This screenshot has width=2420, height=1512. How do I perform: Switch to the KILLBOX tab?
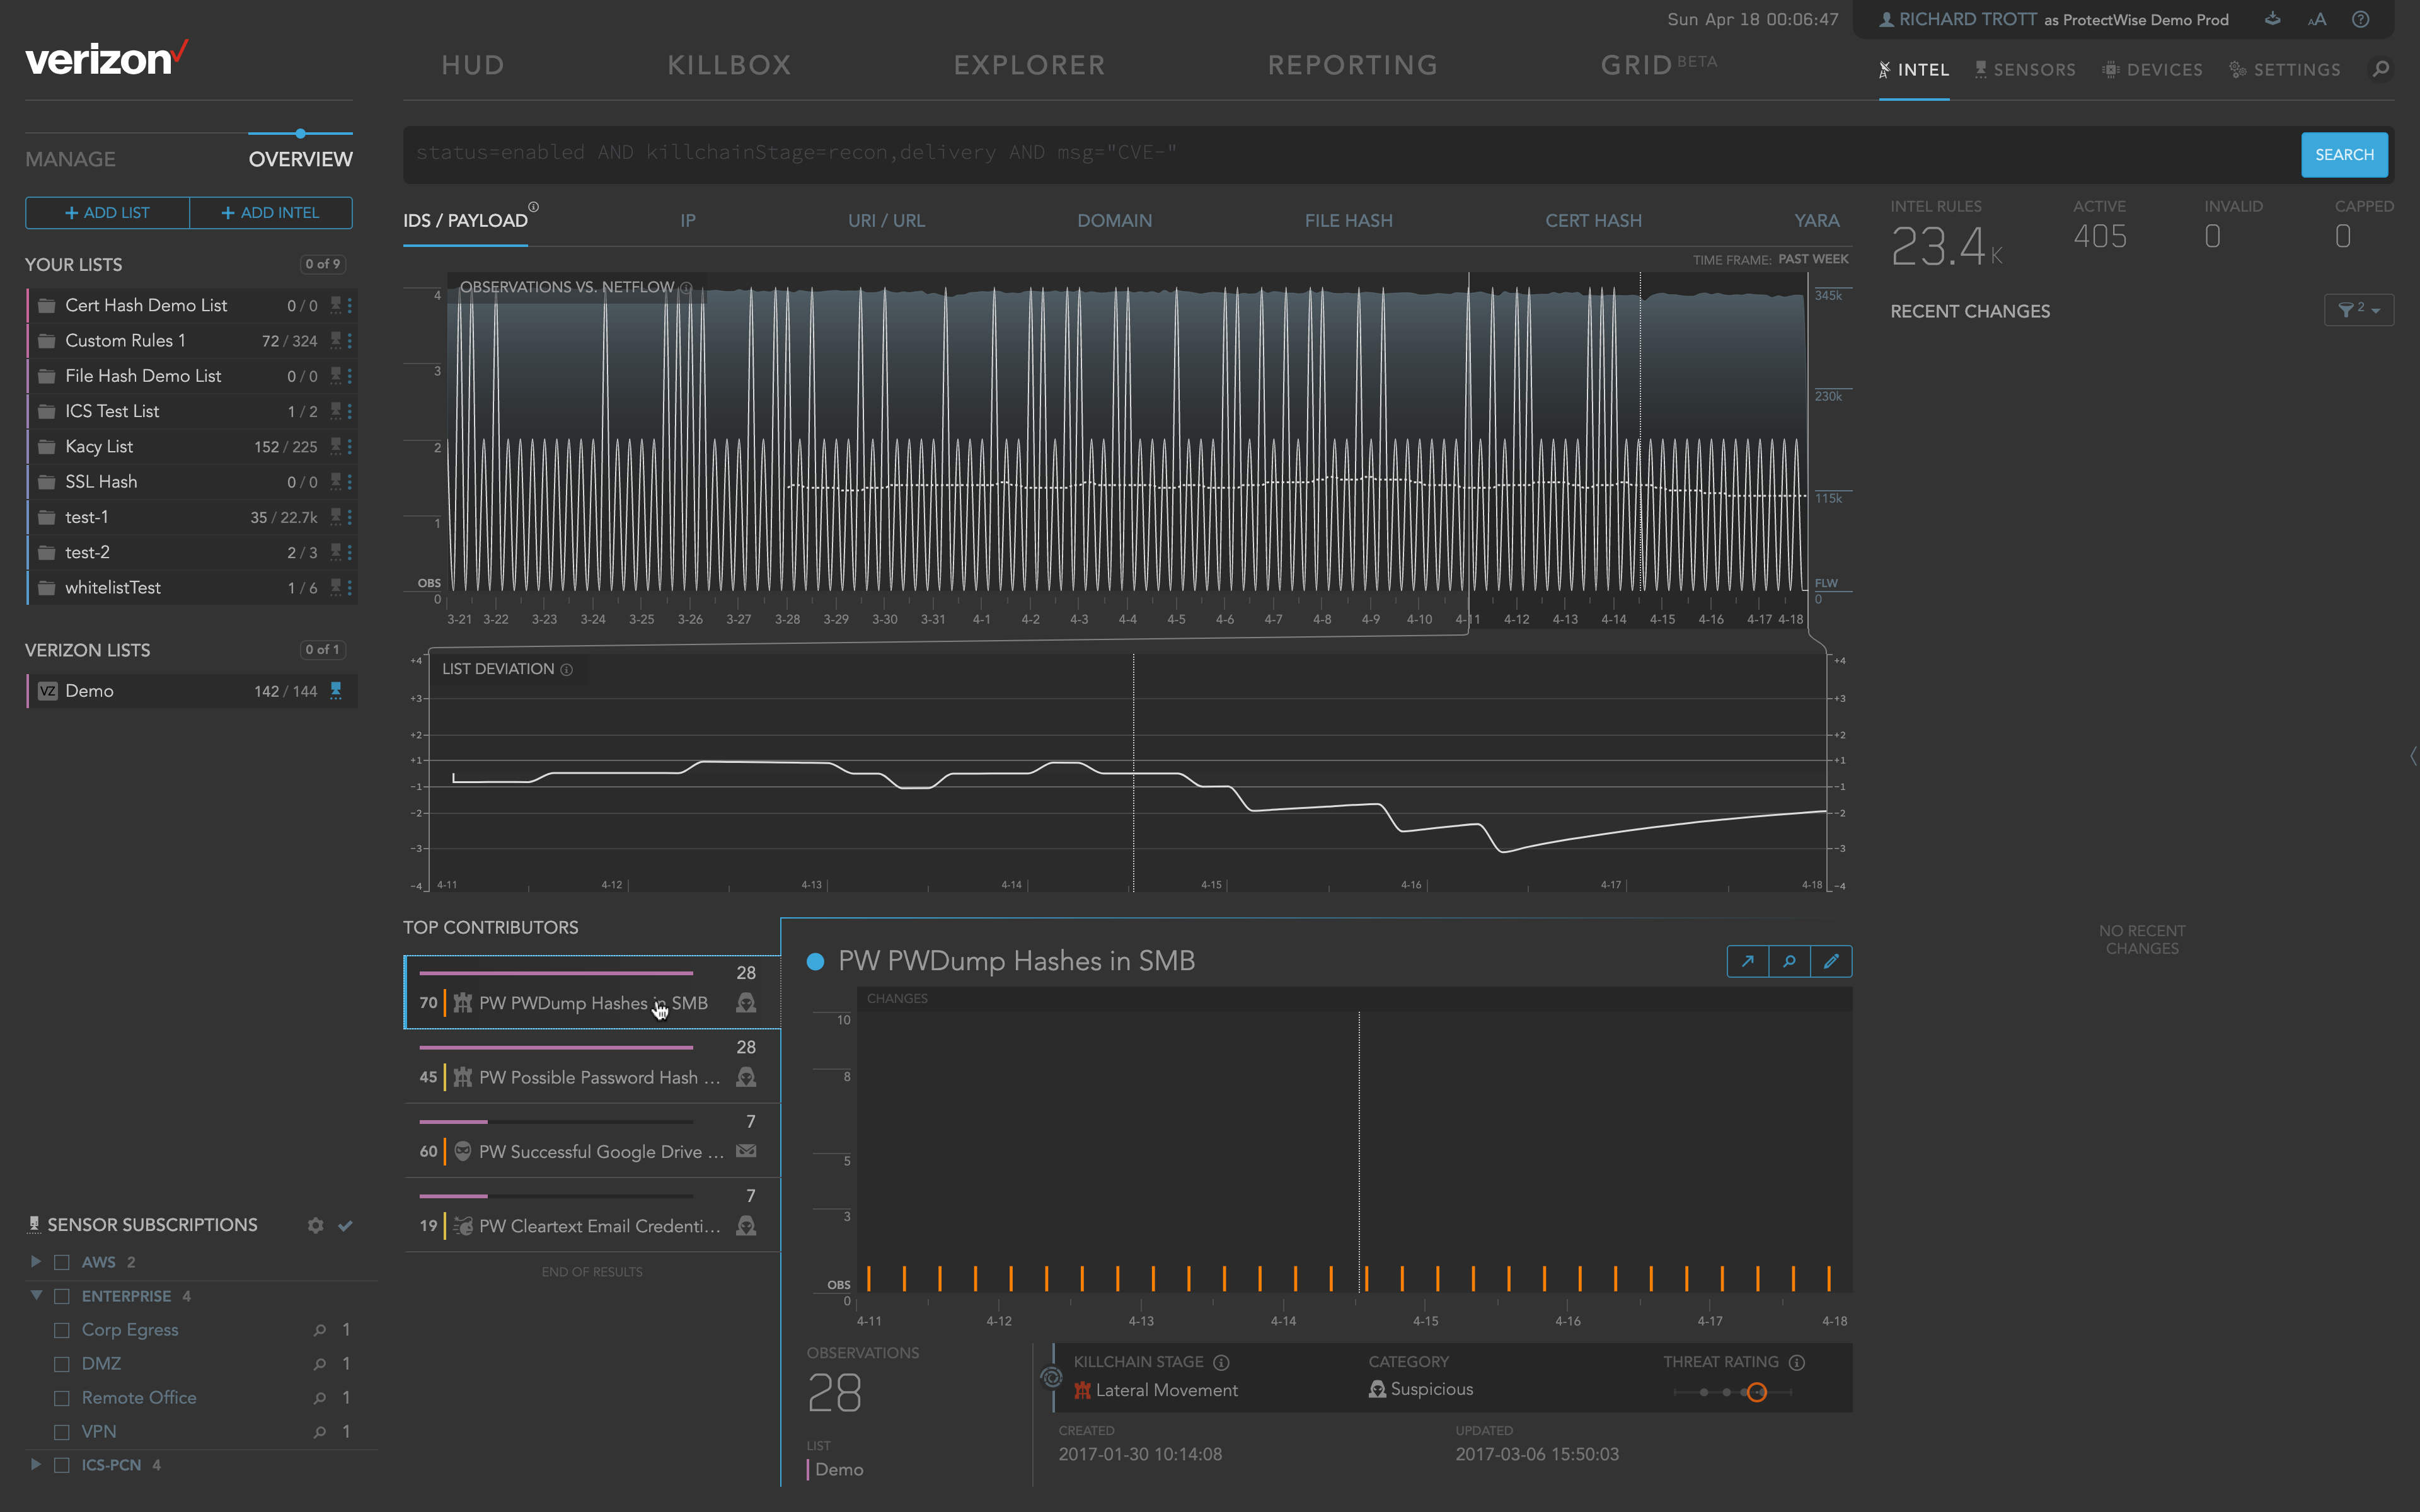click(729, 66)
